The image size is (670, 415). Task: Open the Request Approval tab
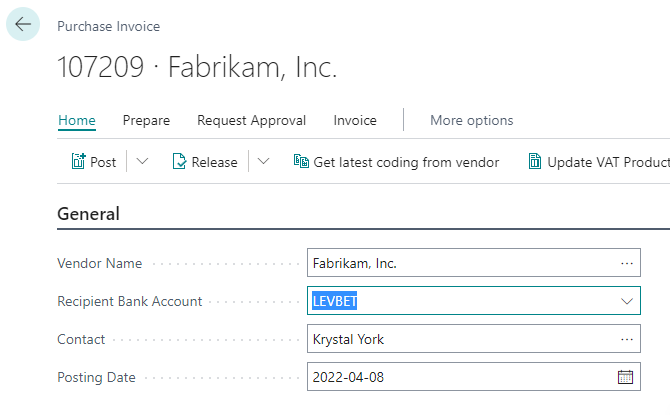[x=252, y=121]
